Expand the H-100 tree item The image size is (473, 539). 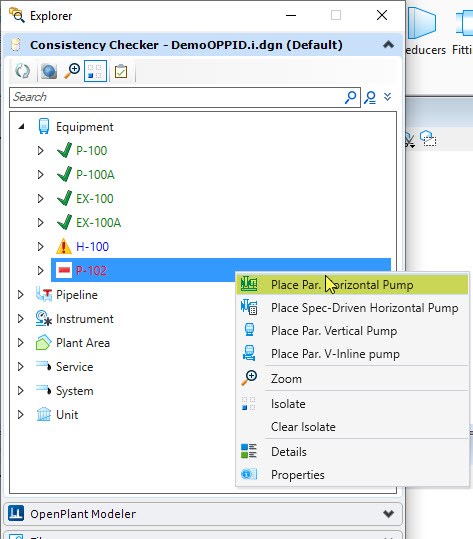click(x=40, y=246)
